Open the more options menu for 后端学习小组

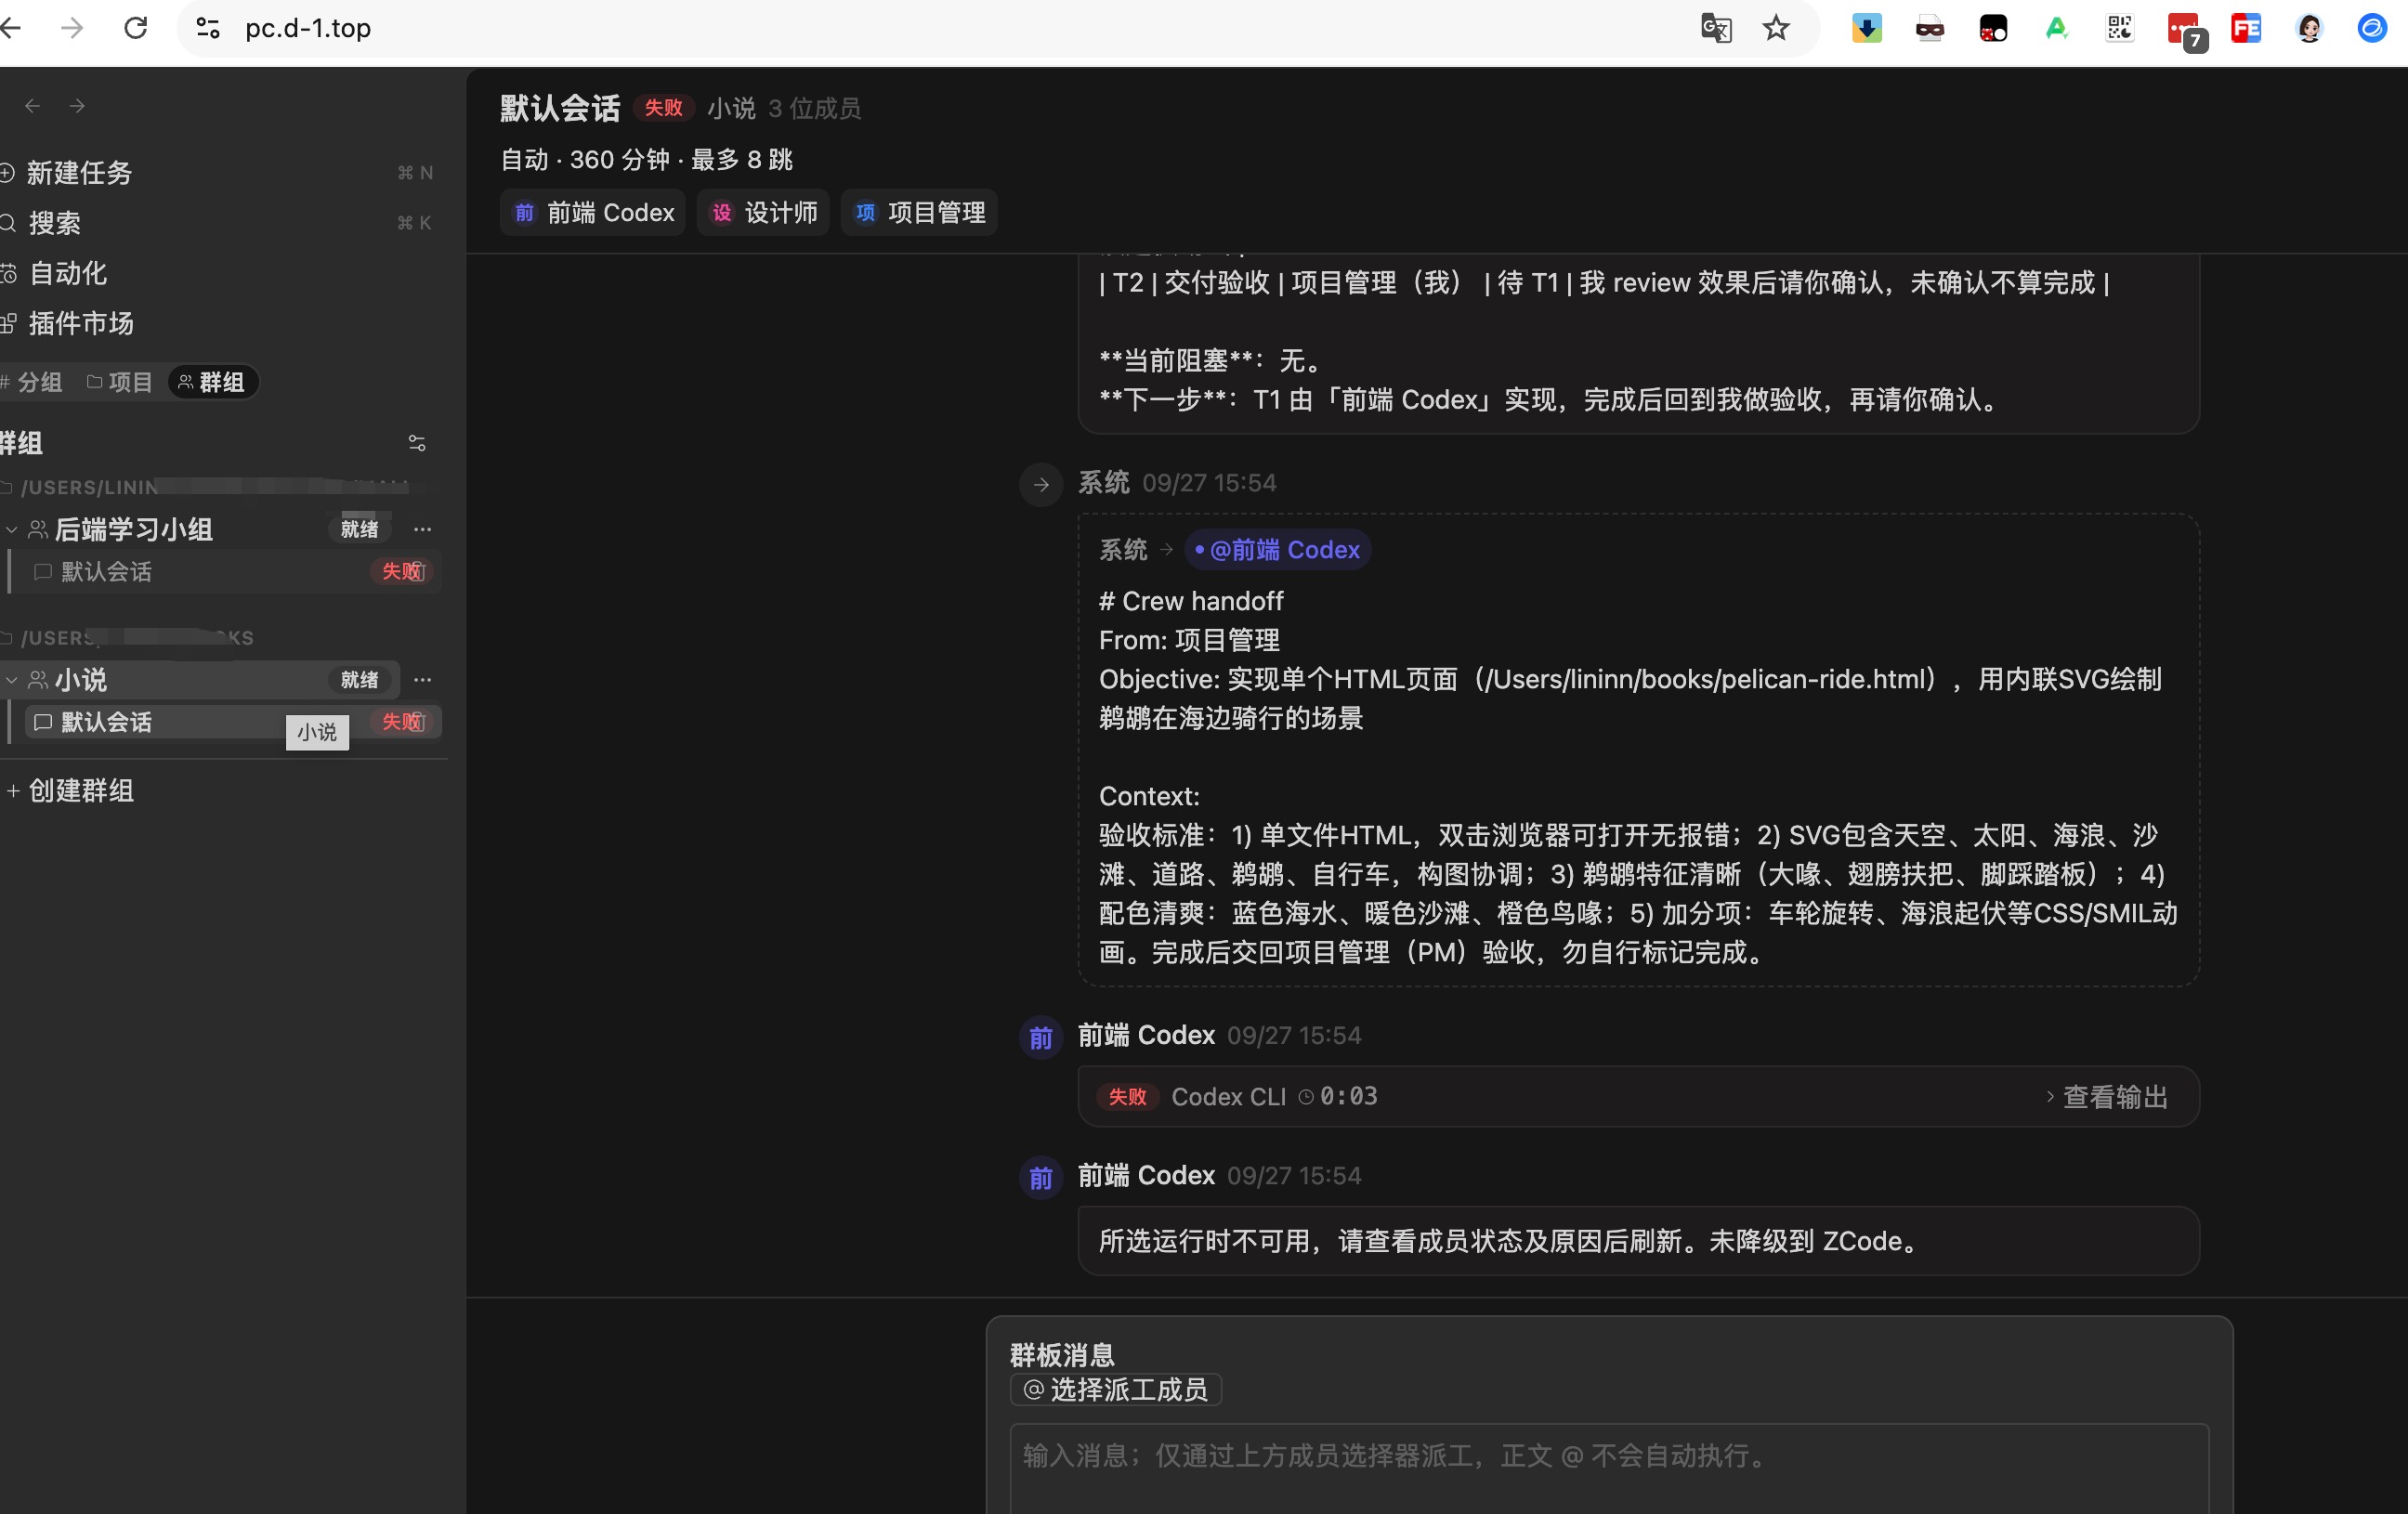point(423,529)
